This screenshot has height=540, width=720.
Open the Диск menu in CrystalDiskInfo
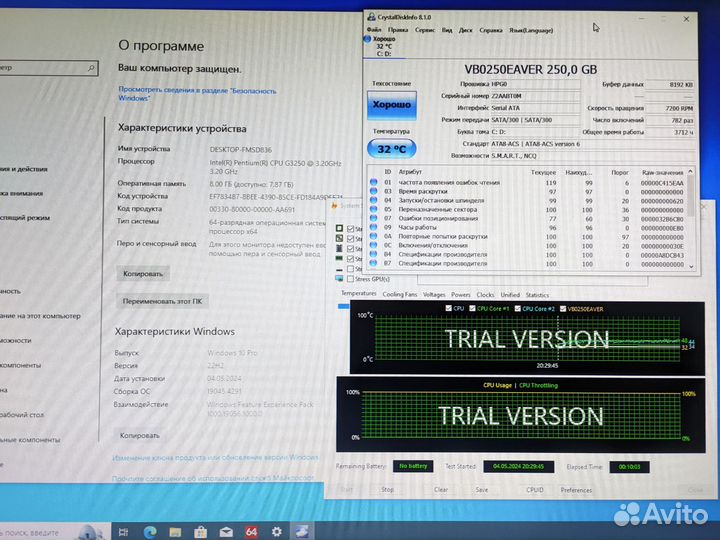pos(465,30)
